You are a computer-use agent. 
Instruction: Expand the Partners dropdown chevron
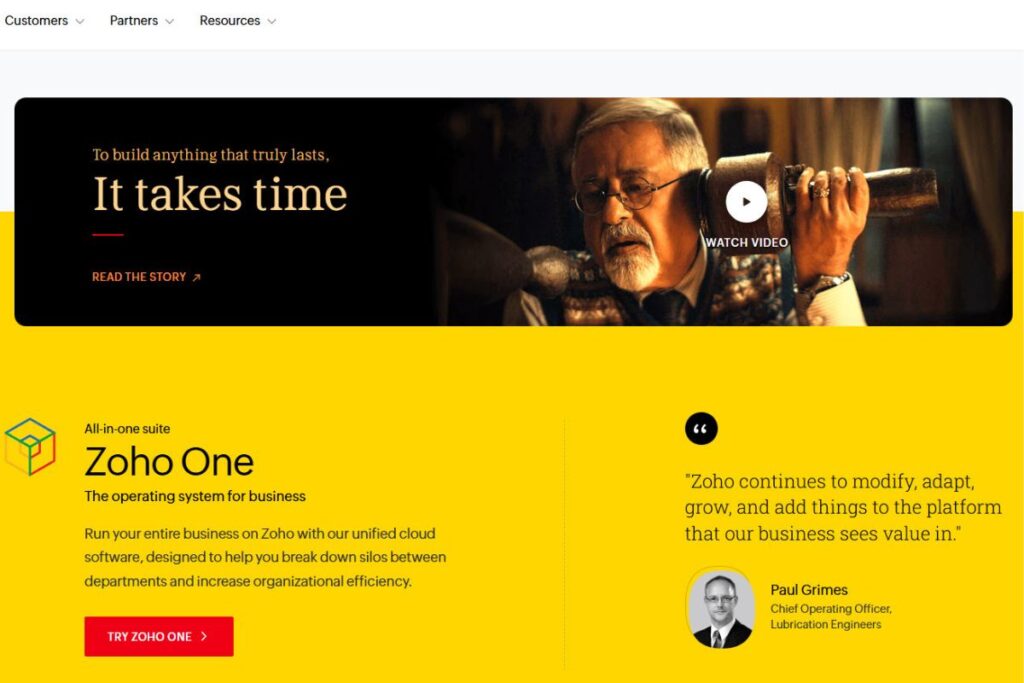pos(169,22)
